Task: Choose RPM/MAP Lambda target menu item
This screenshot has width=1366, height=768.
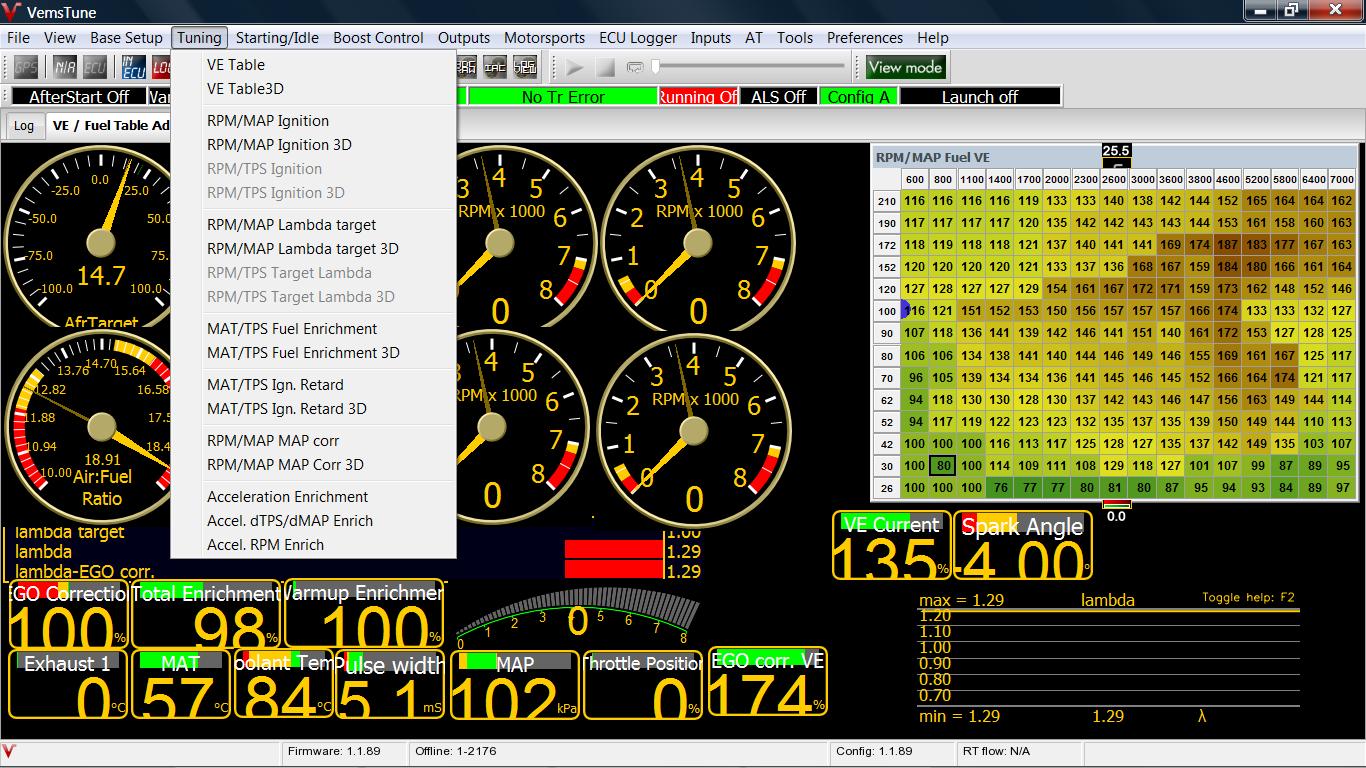Action: point(291,225)
